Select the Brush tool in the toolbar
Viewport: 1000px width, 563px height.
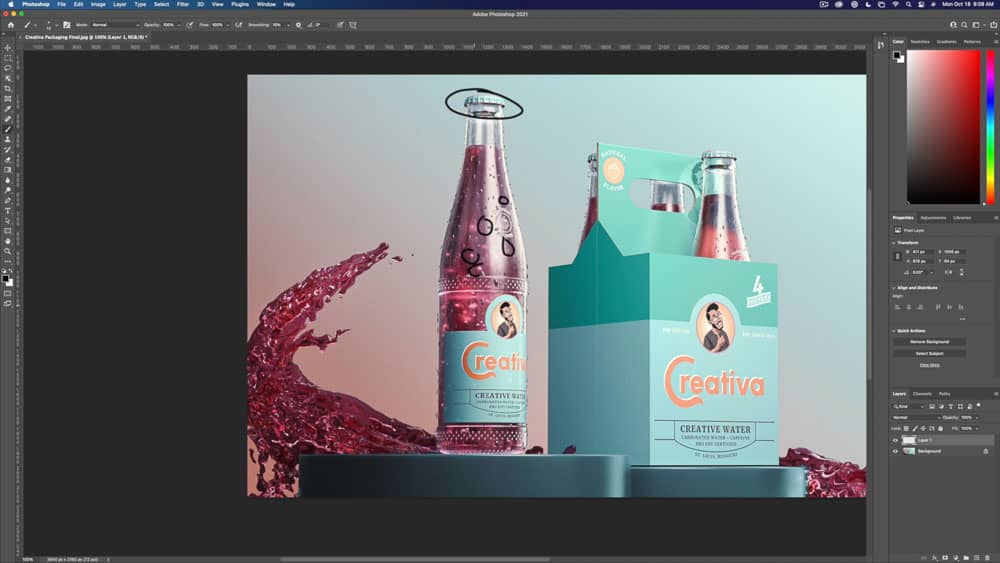pyautogui.click(x=8, y=129)
